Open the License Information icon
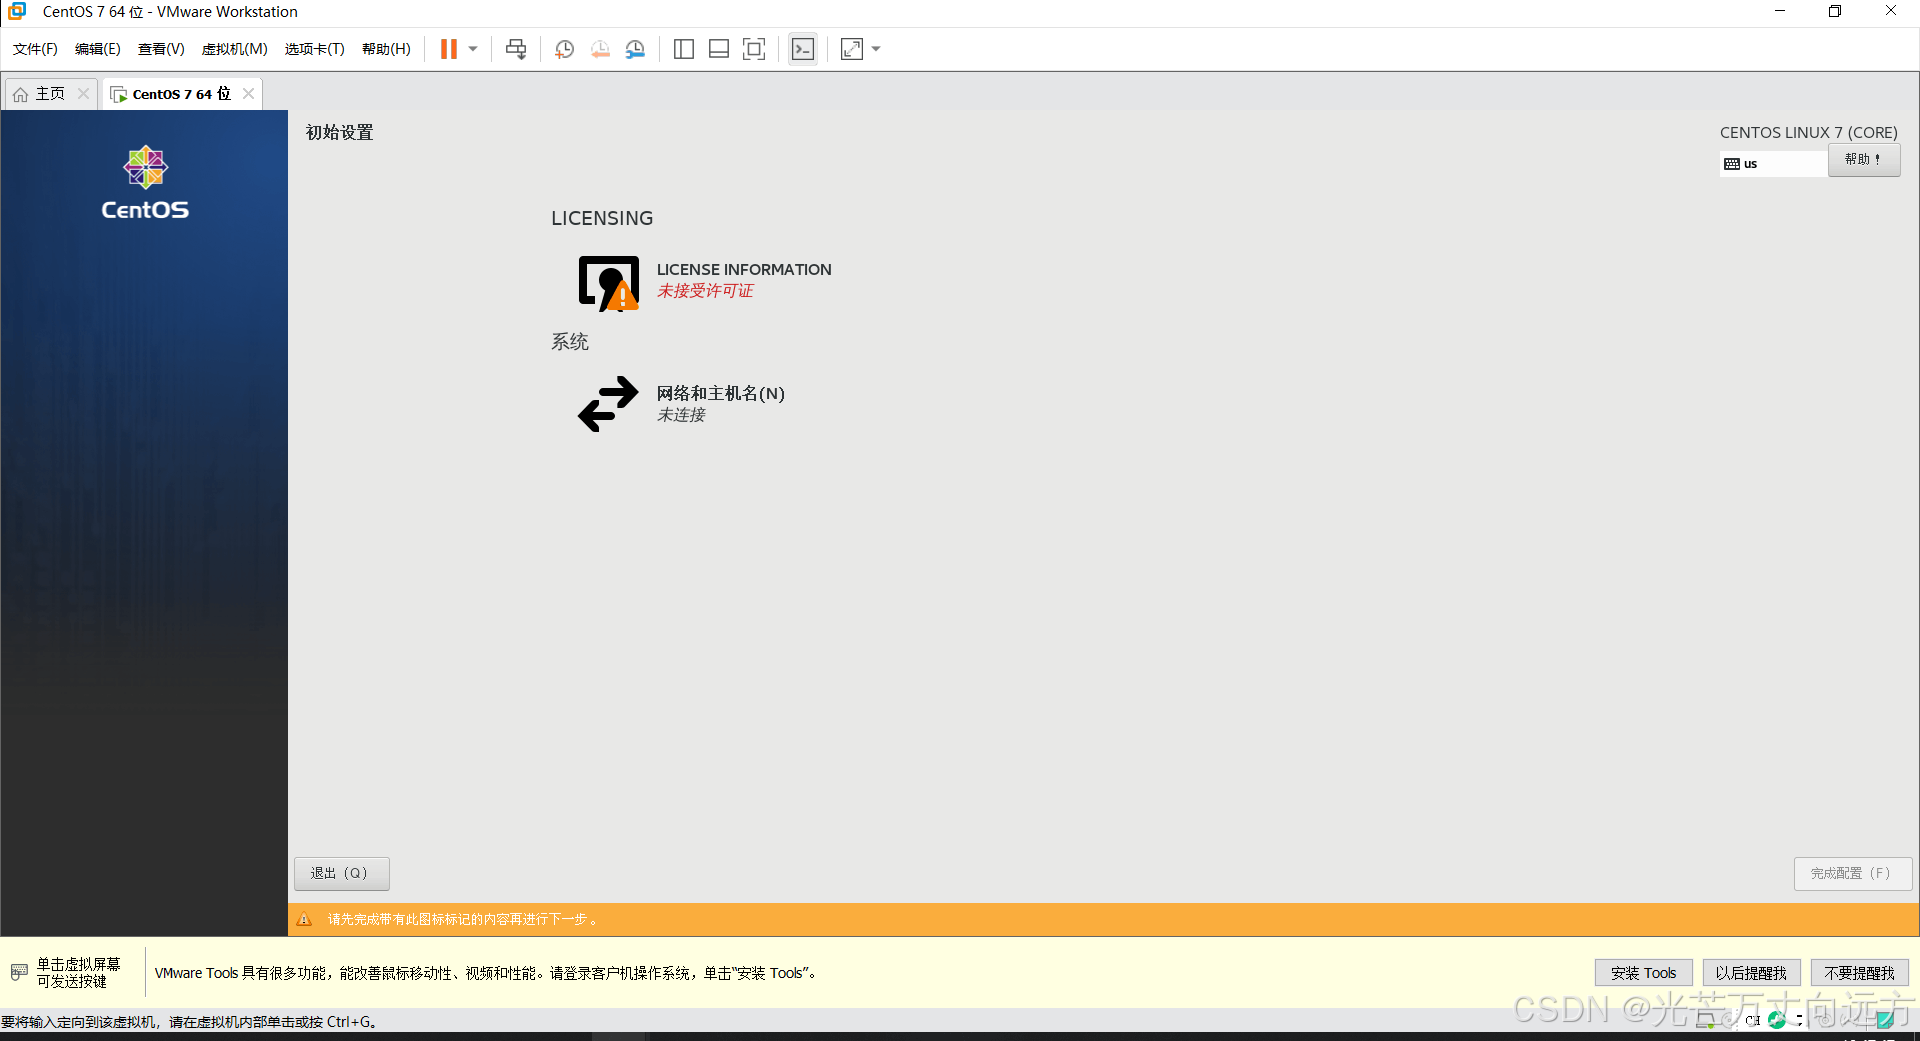Viewport: 1920px width, 1041px height. pyautogui.click(x=608, y=283)
